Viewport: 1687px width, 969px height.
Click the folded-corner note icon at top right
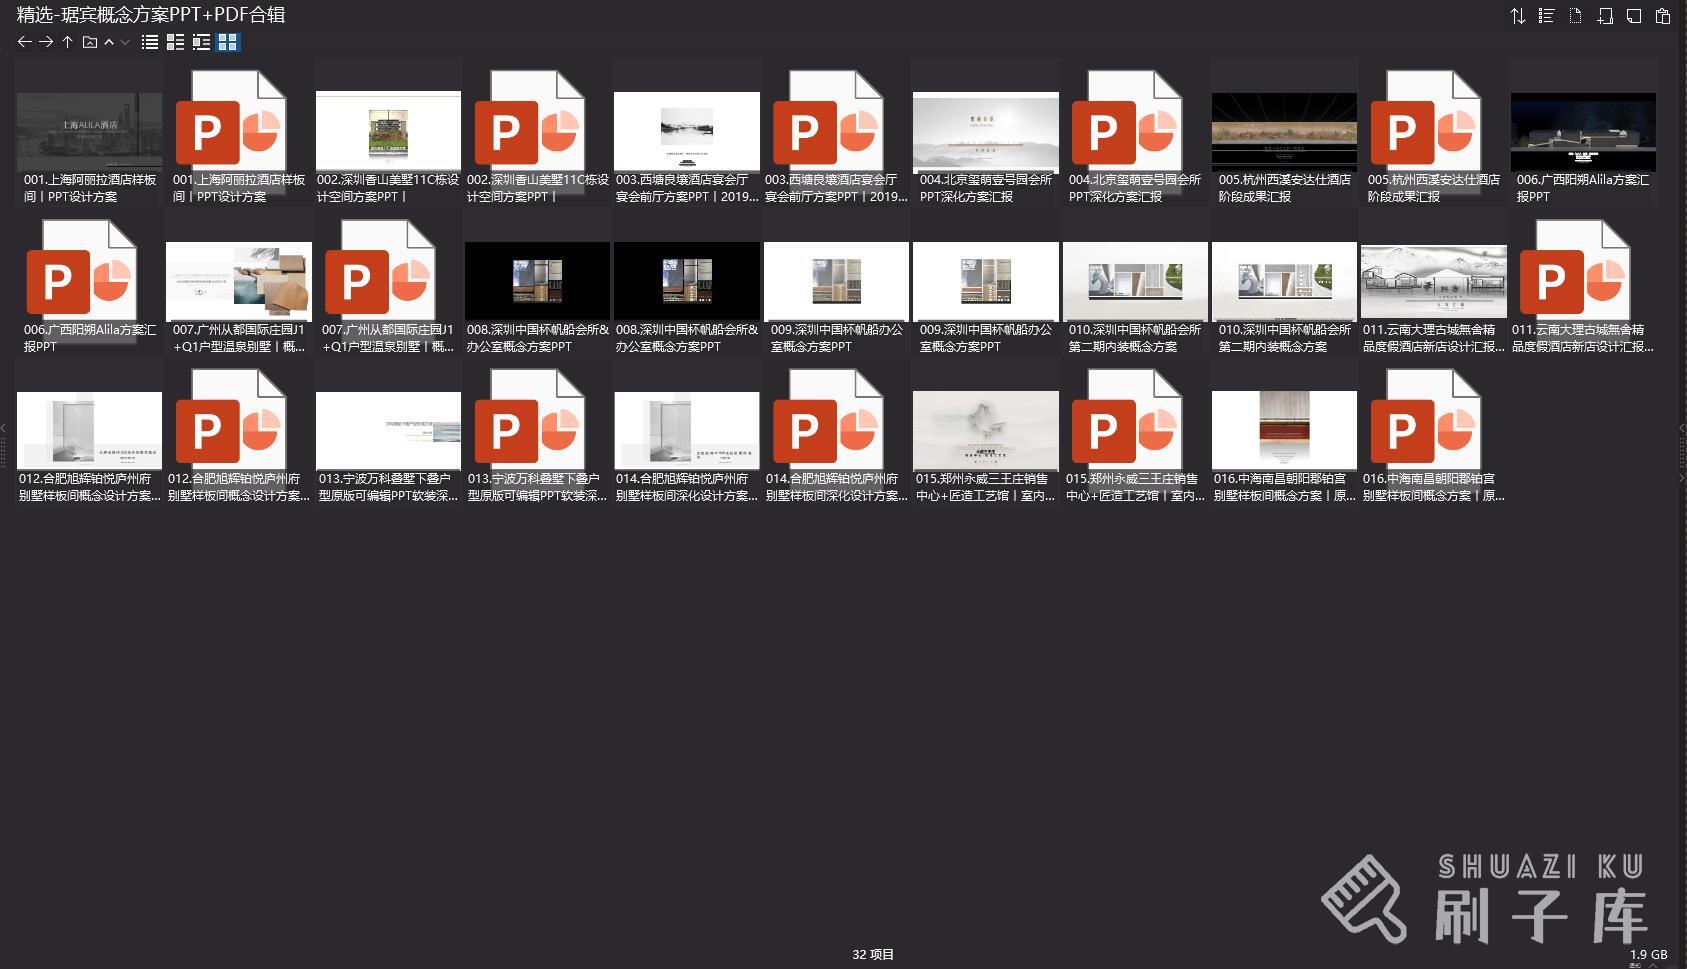click(1633, 16)
